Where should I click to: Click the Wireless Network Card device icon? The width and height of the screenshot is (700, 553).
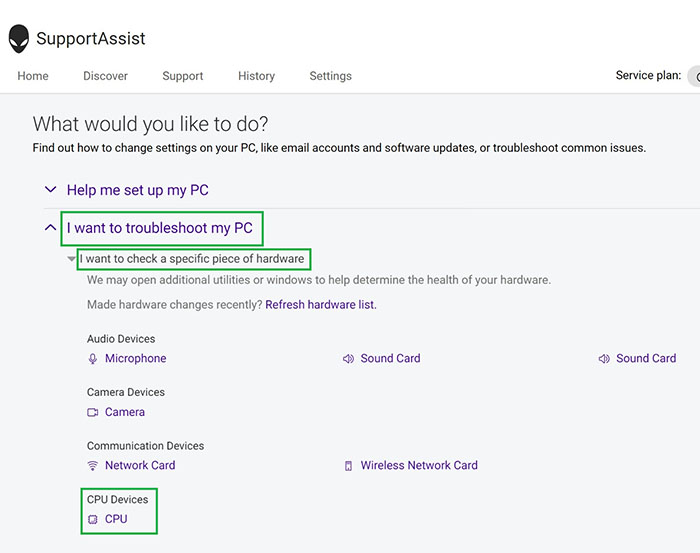coord(349,466)
